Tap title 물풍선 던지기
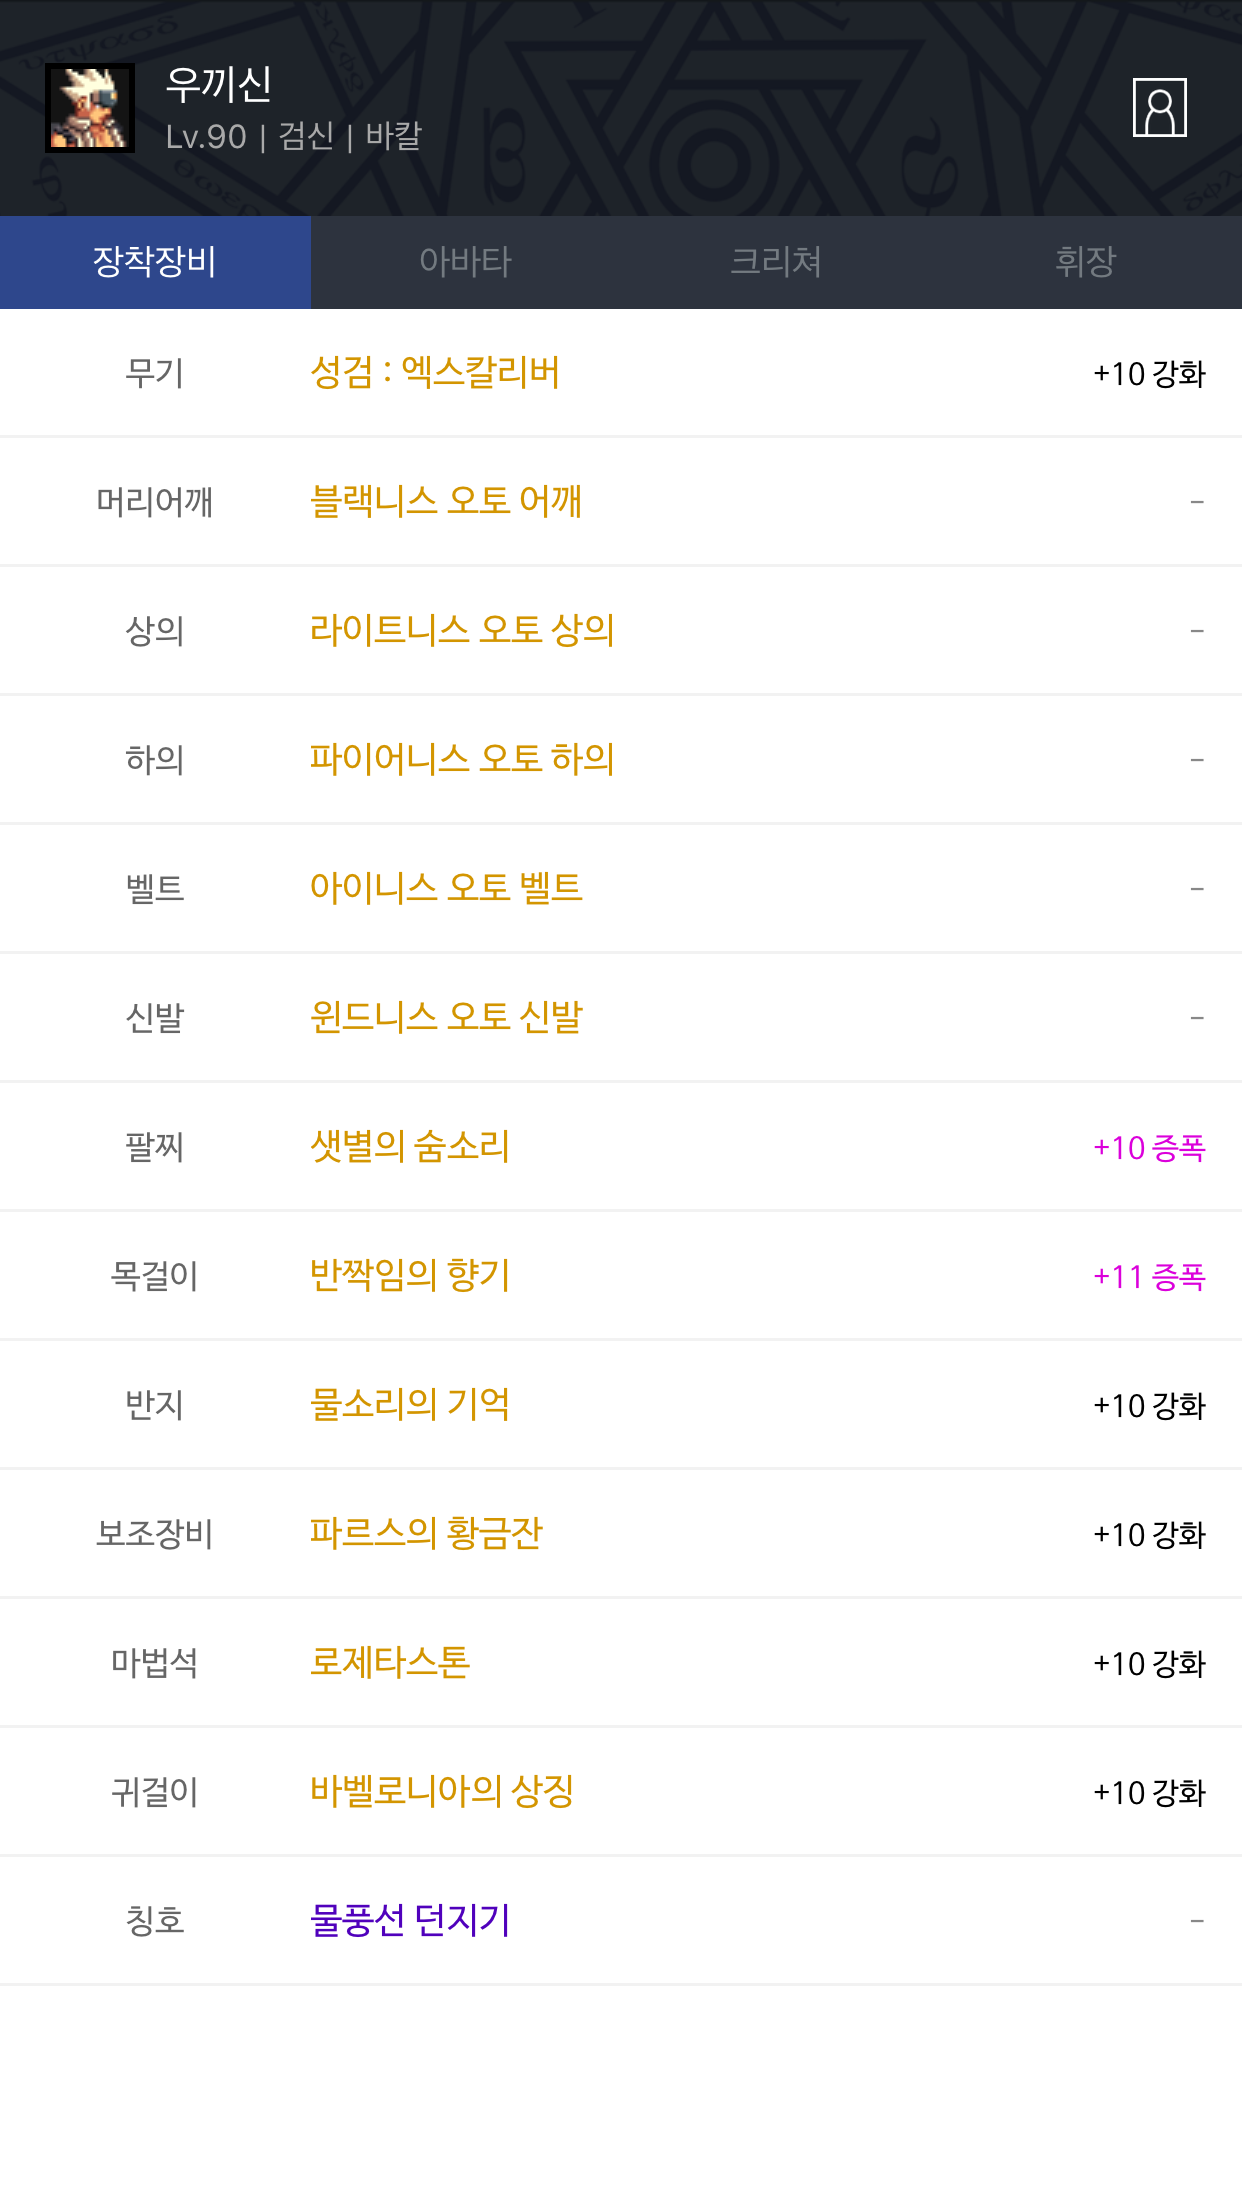 tap(410, 1920)
